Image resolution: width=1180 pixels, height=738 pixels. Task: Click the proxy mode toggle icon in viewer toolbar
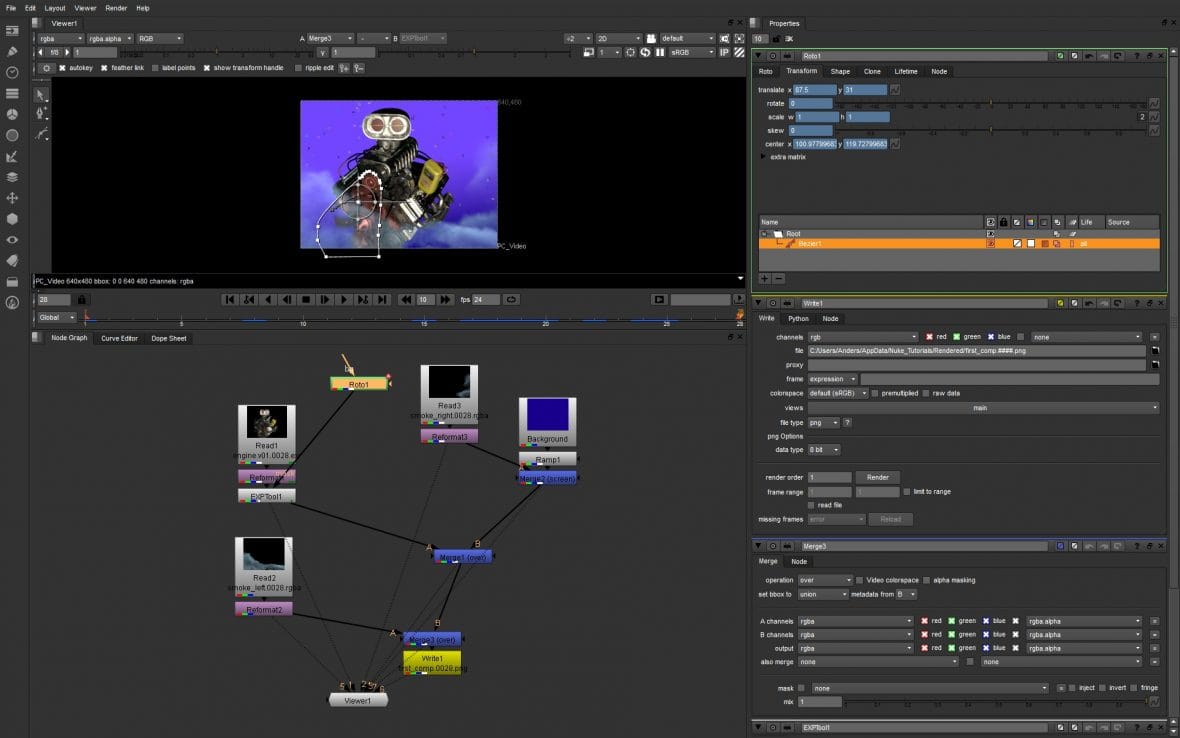pyautogui.click(x=588, y=53)
